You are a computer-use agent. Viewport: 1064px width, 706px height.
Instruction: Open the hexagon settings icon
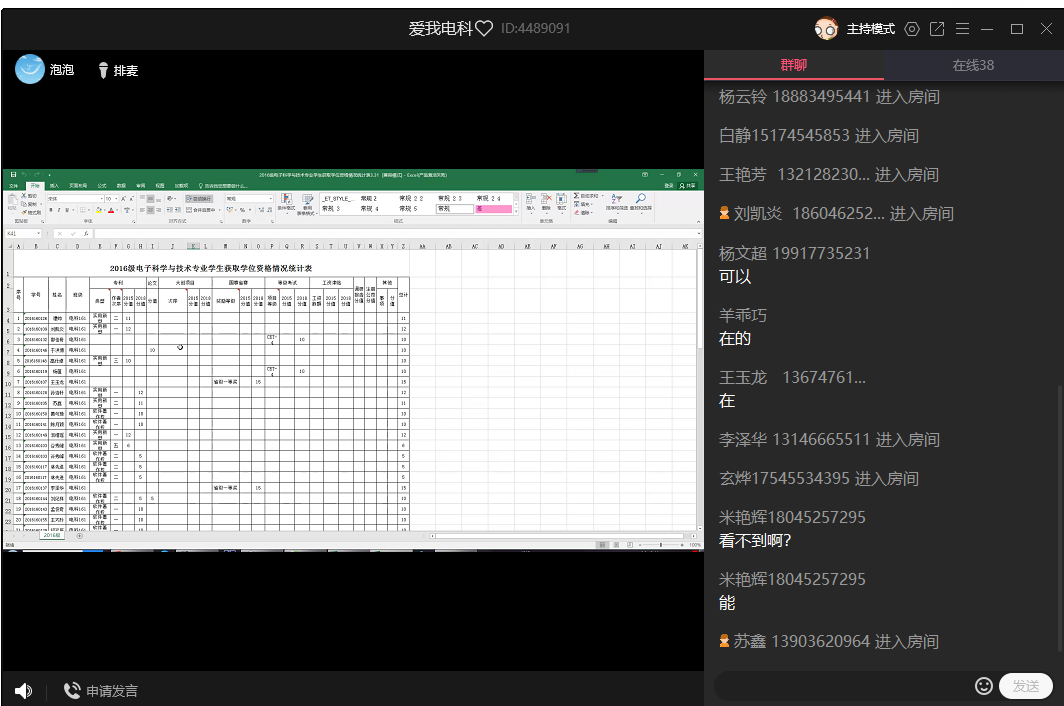911,29
